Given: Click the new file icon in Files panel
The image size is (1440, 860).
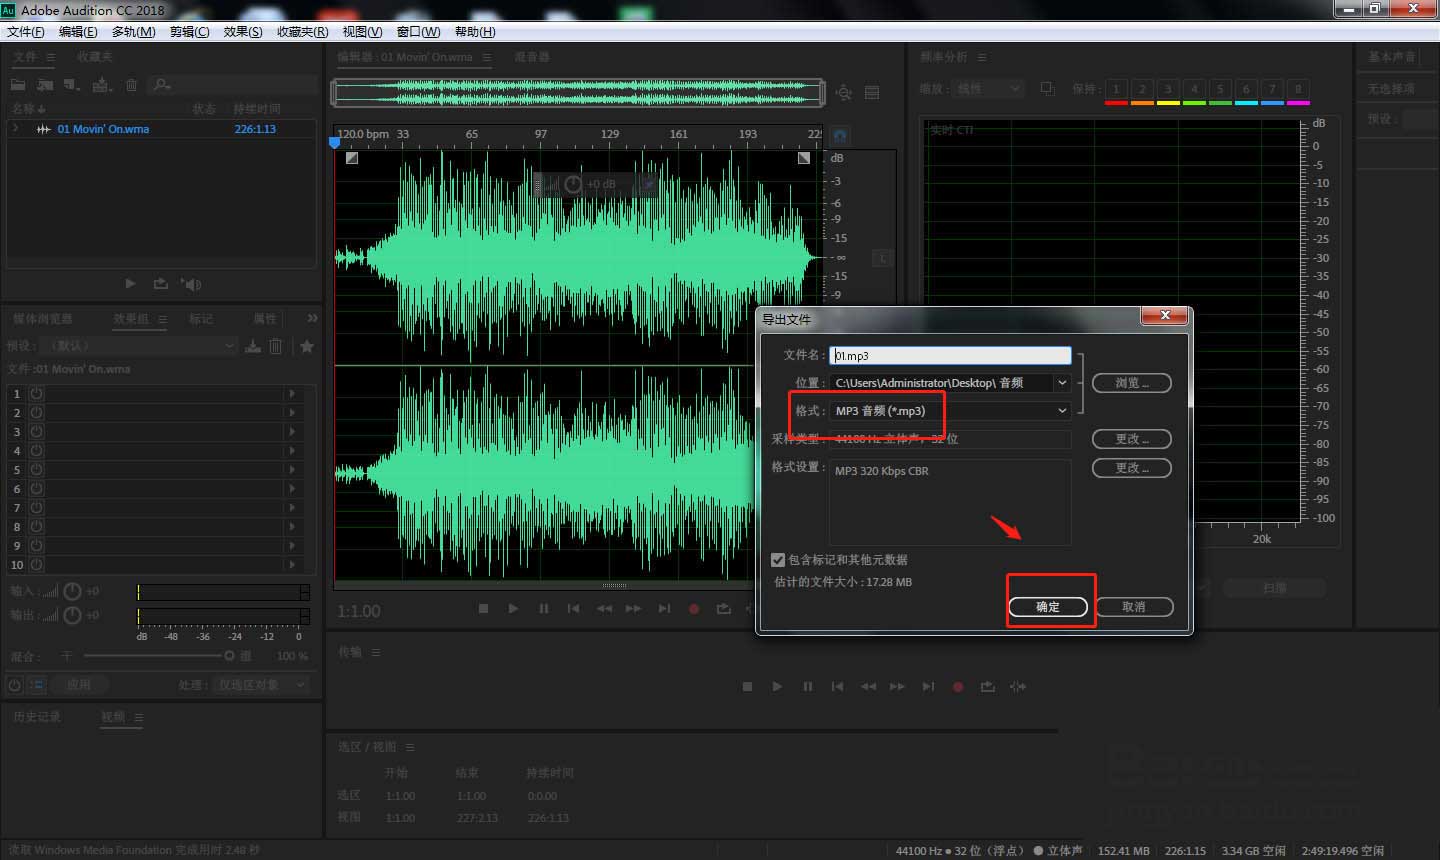Looking at the screenshot, I should [x=71, y=85].
